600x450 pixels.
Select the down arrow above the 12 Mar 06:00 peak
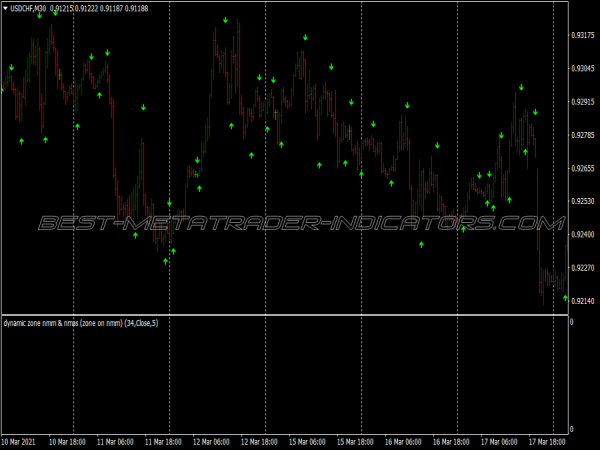click(x=225, y=20)
